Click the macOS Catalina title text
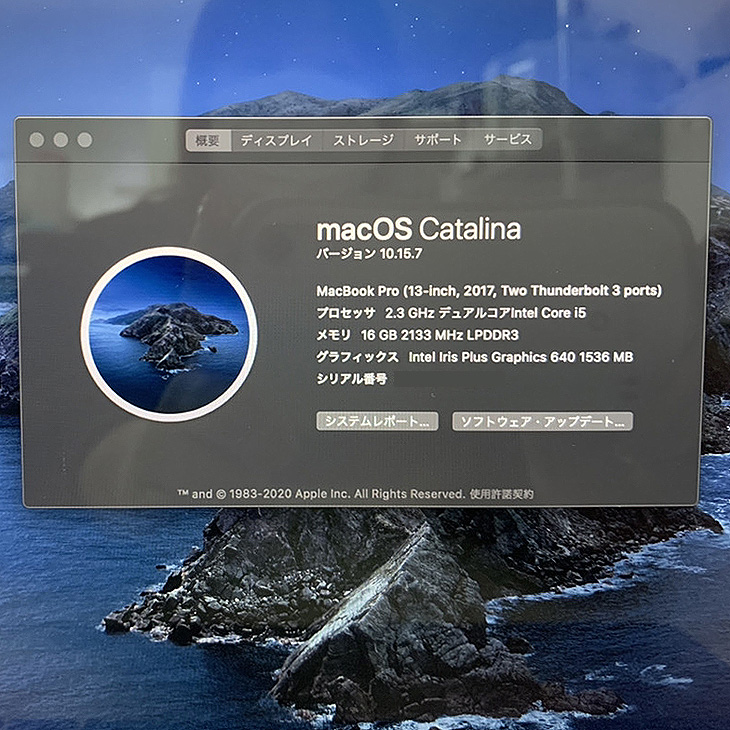Viewport: 730px width, 730px height. (x=419, y=229)
